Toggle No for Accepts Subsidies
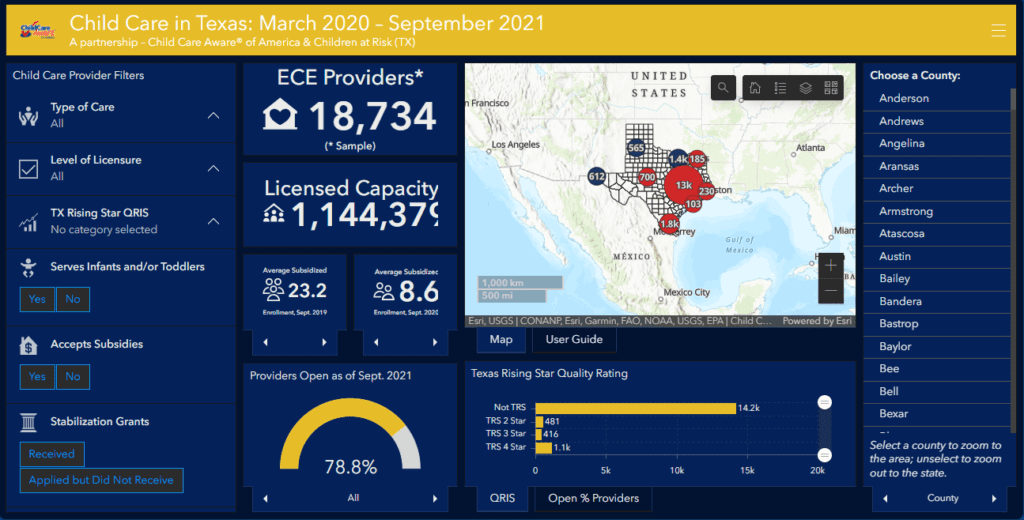1024x520 pixels. [x=72, y=377]
